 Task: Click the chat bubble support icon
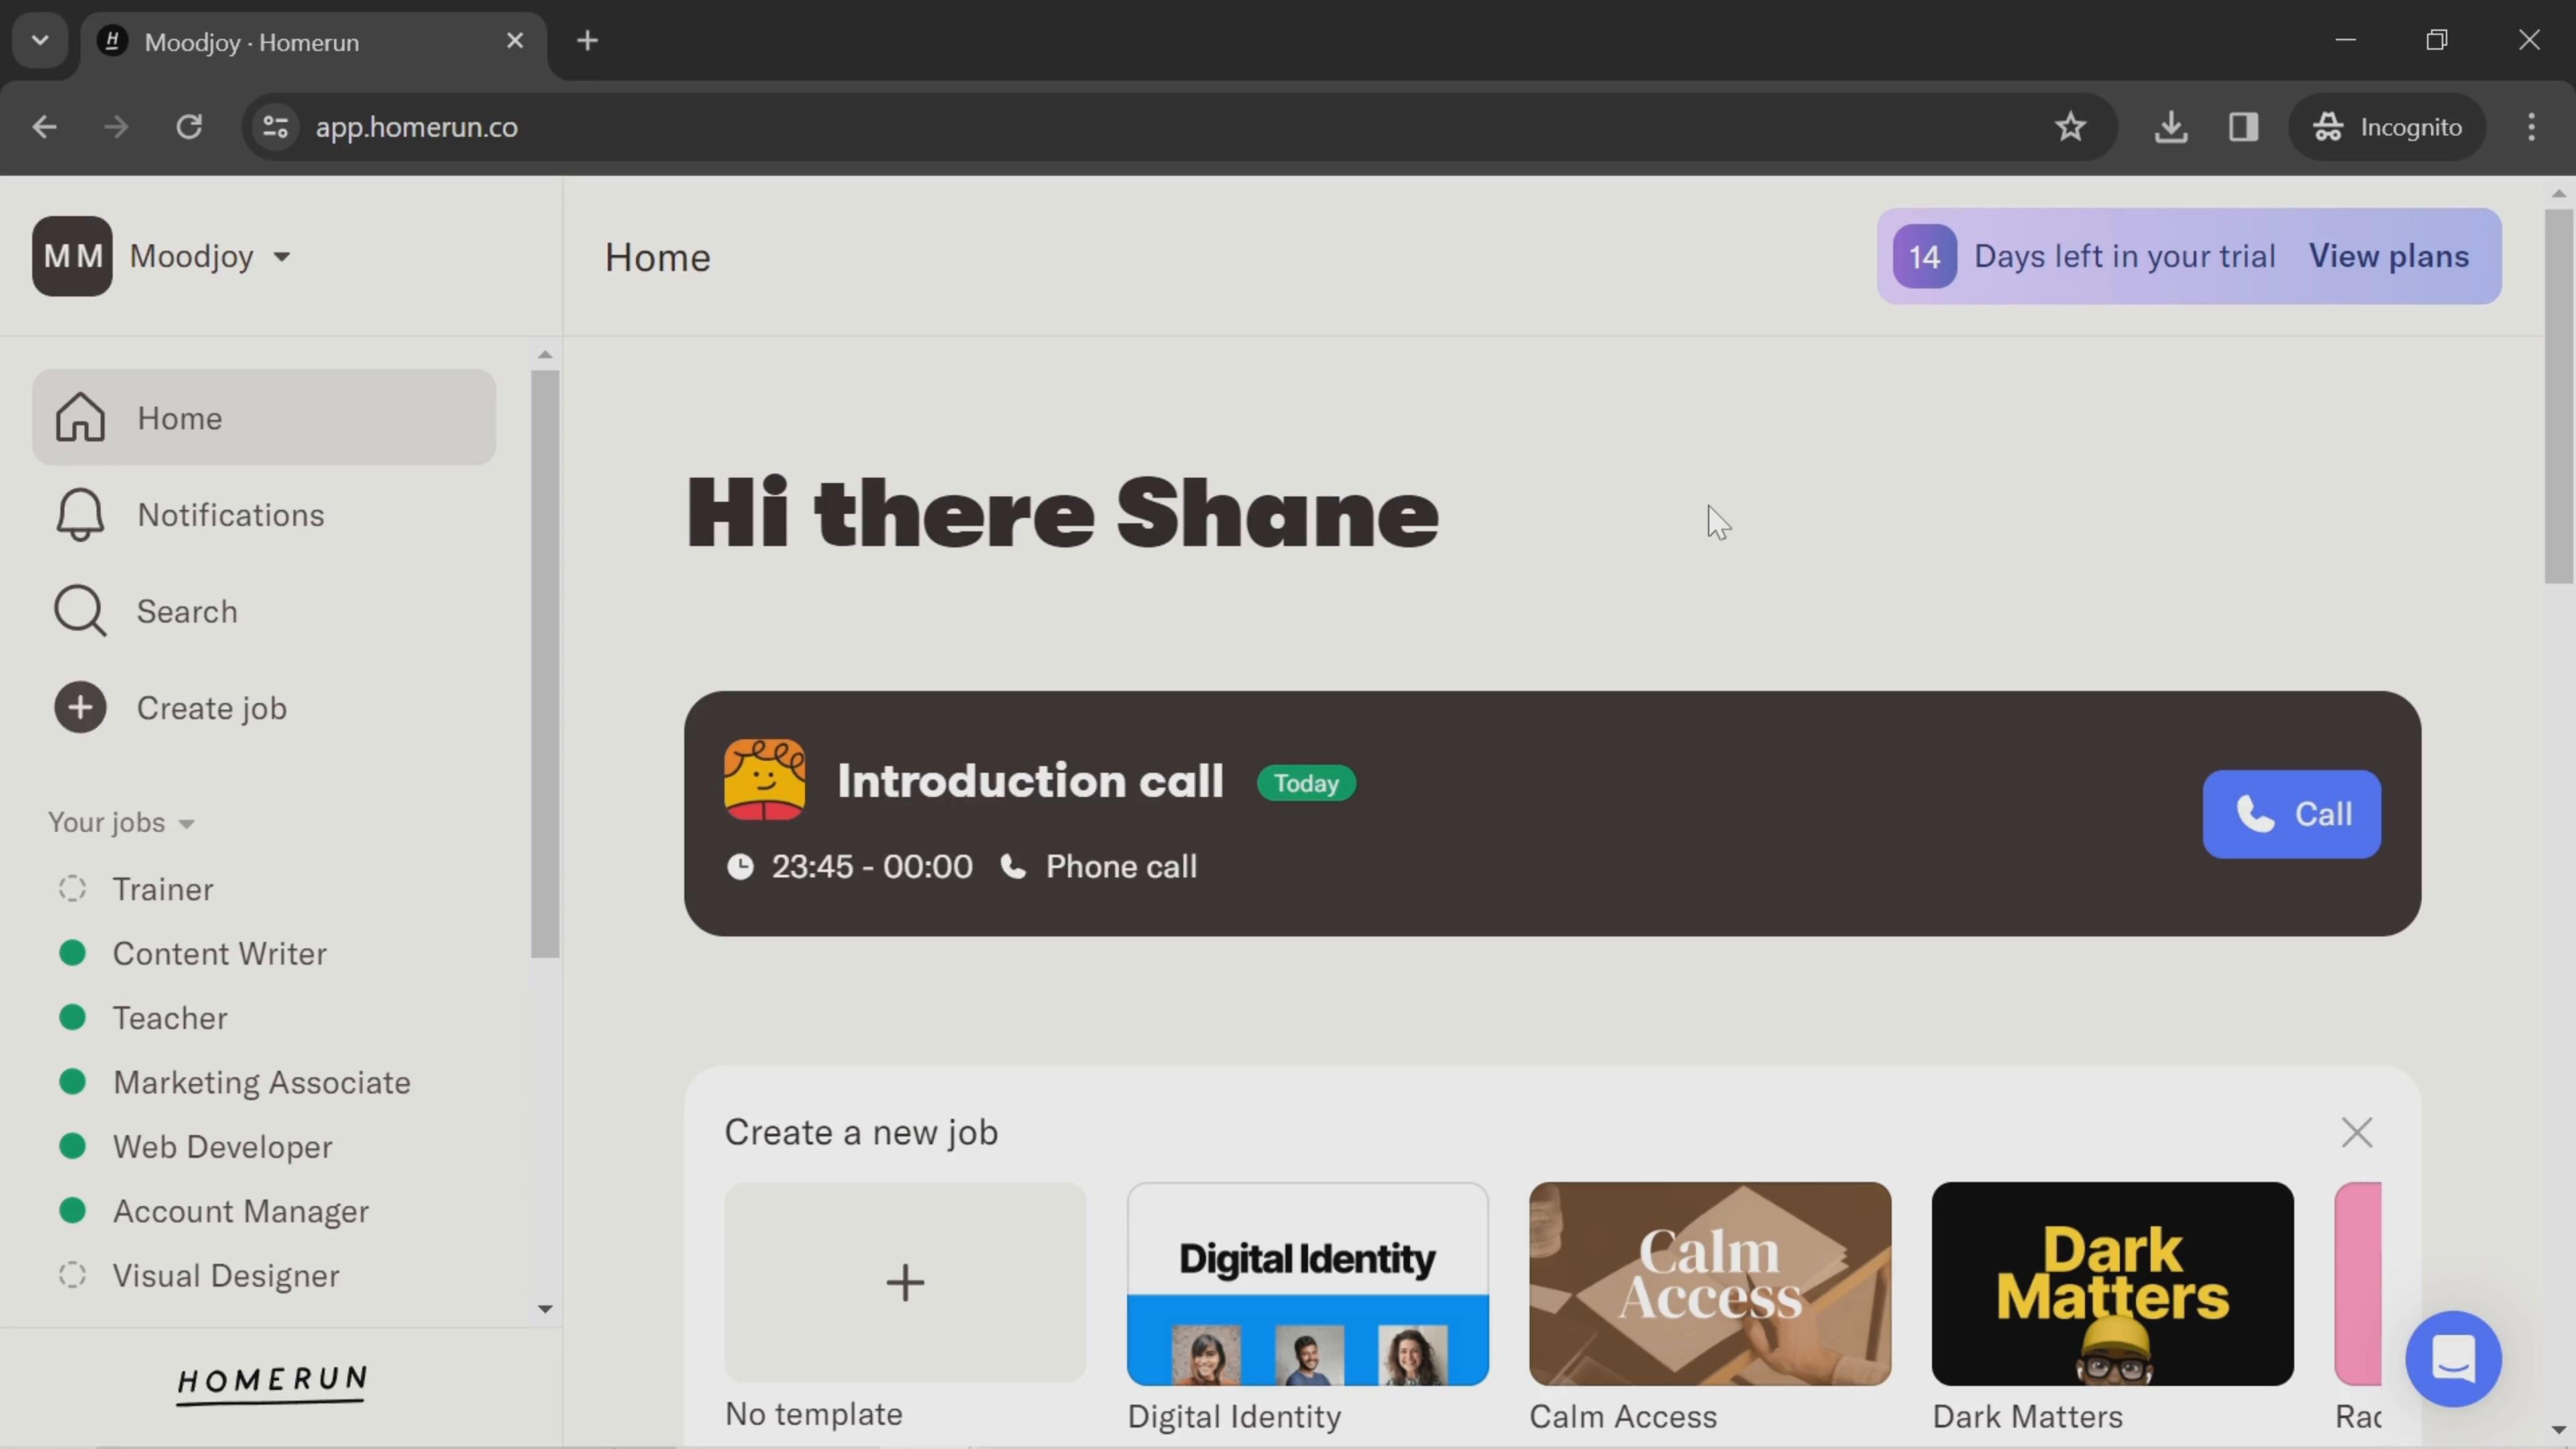2457,1360
